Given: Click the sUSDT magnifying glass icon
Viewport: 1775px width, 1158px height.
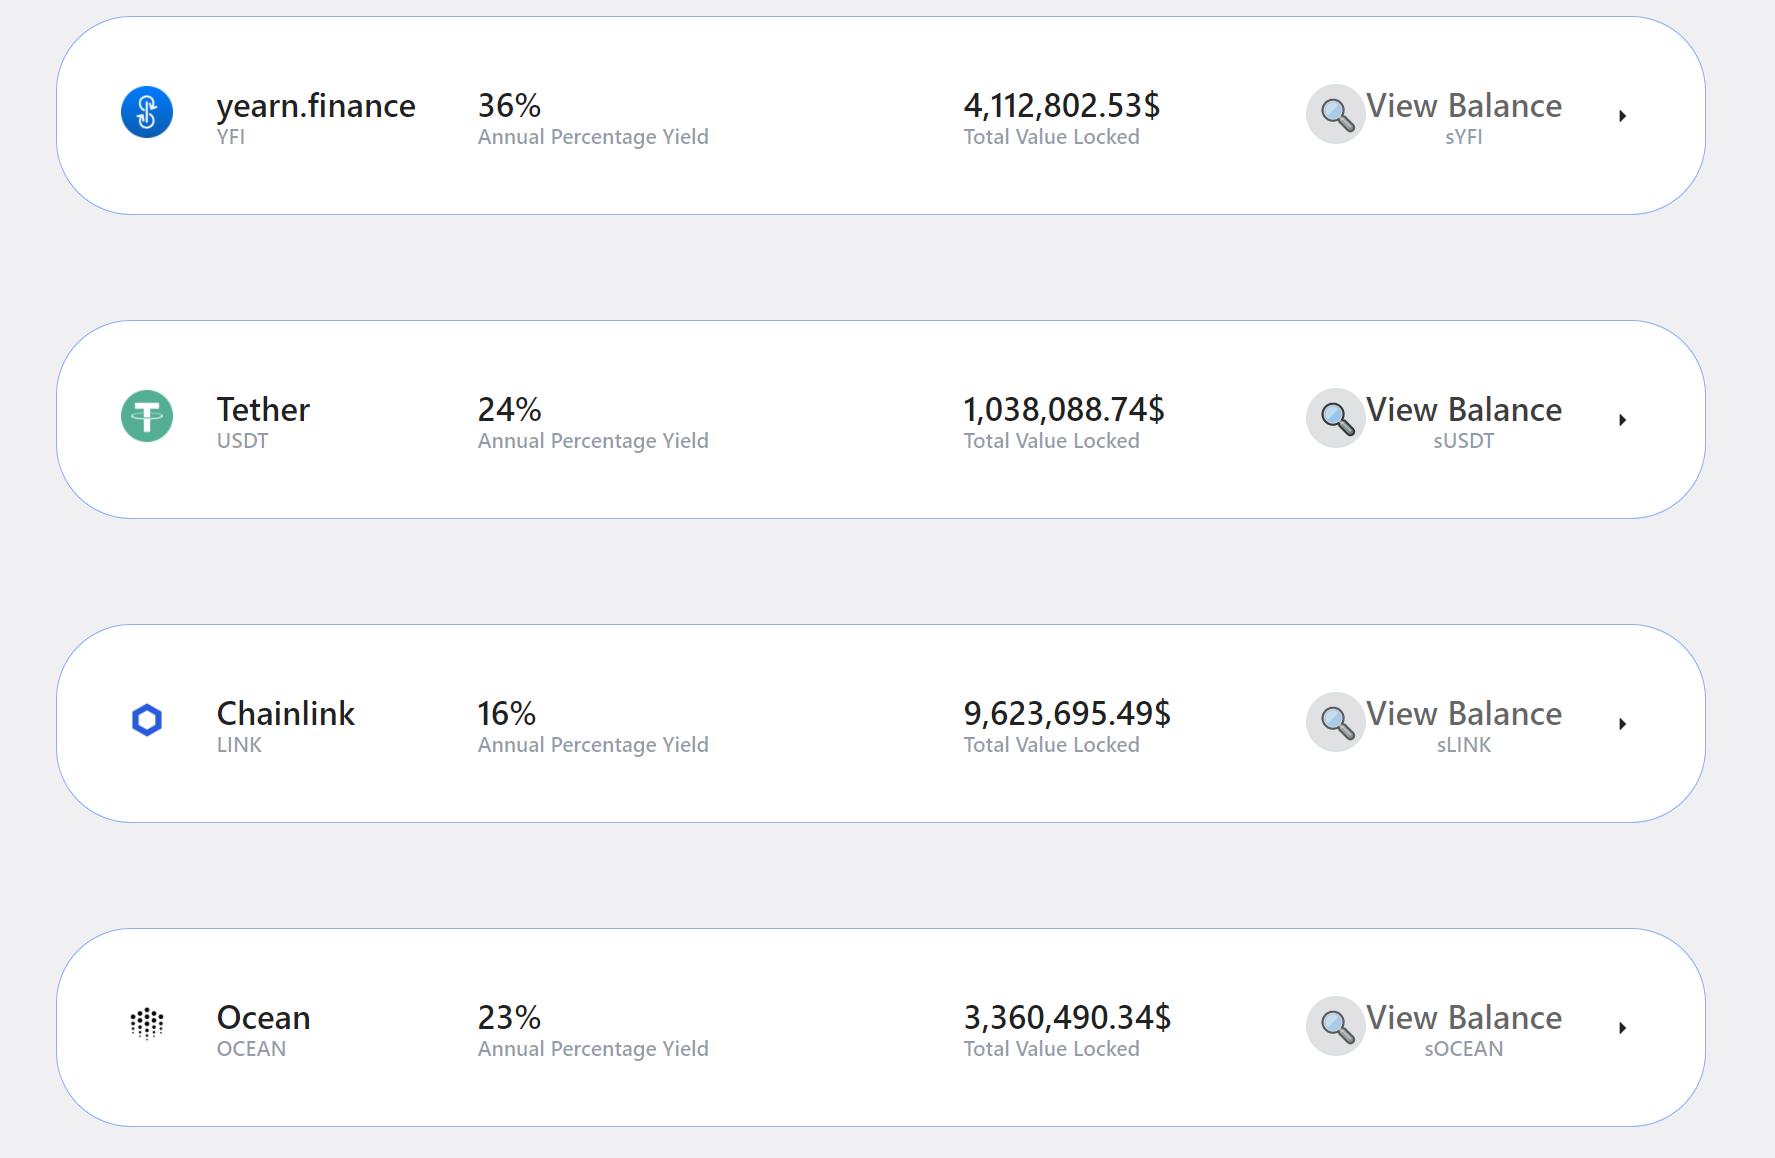Looking at the screenshot, I should (1336, 418).
